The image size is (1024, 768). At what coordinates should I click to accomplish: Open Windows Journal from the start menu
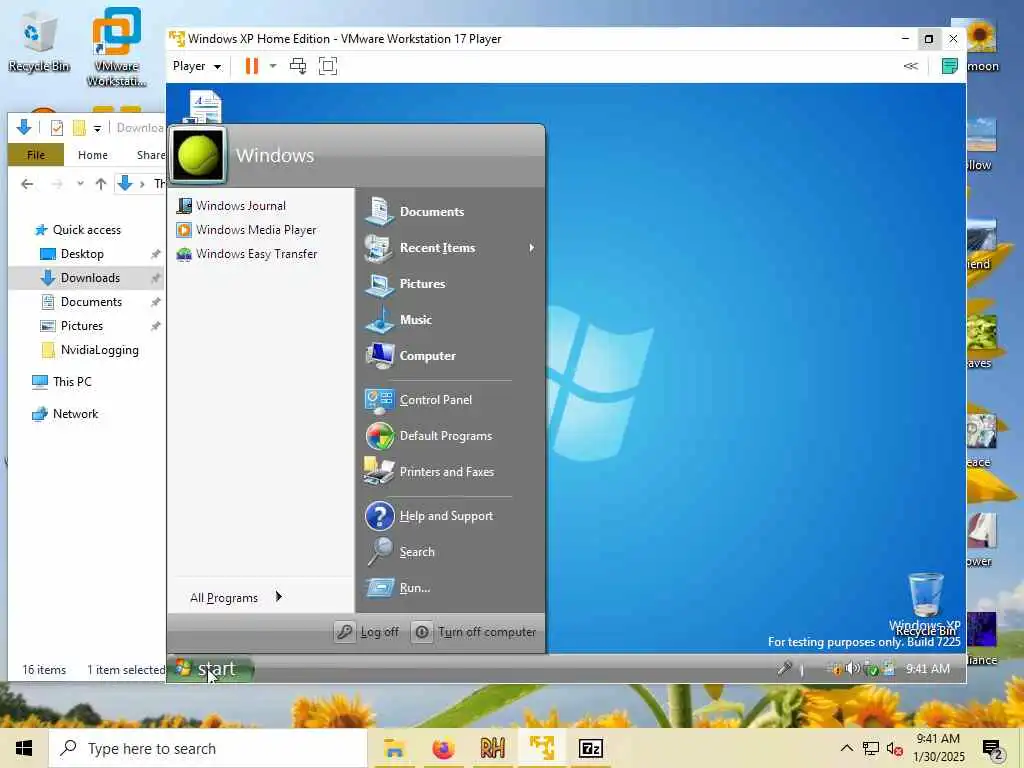231,206
